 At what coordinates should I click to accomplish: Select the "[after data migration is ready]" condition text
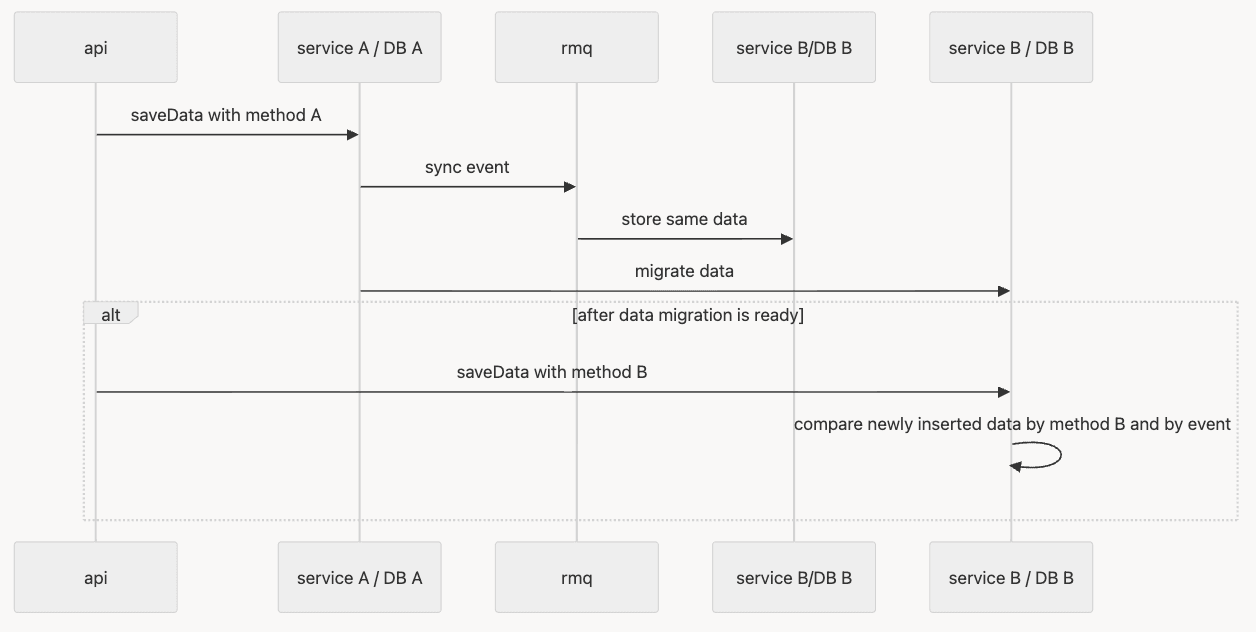pos(688,315)
